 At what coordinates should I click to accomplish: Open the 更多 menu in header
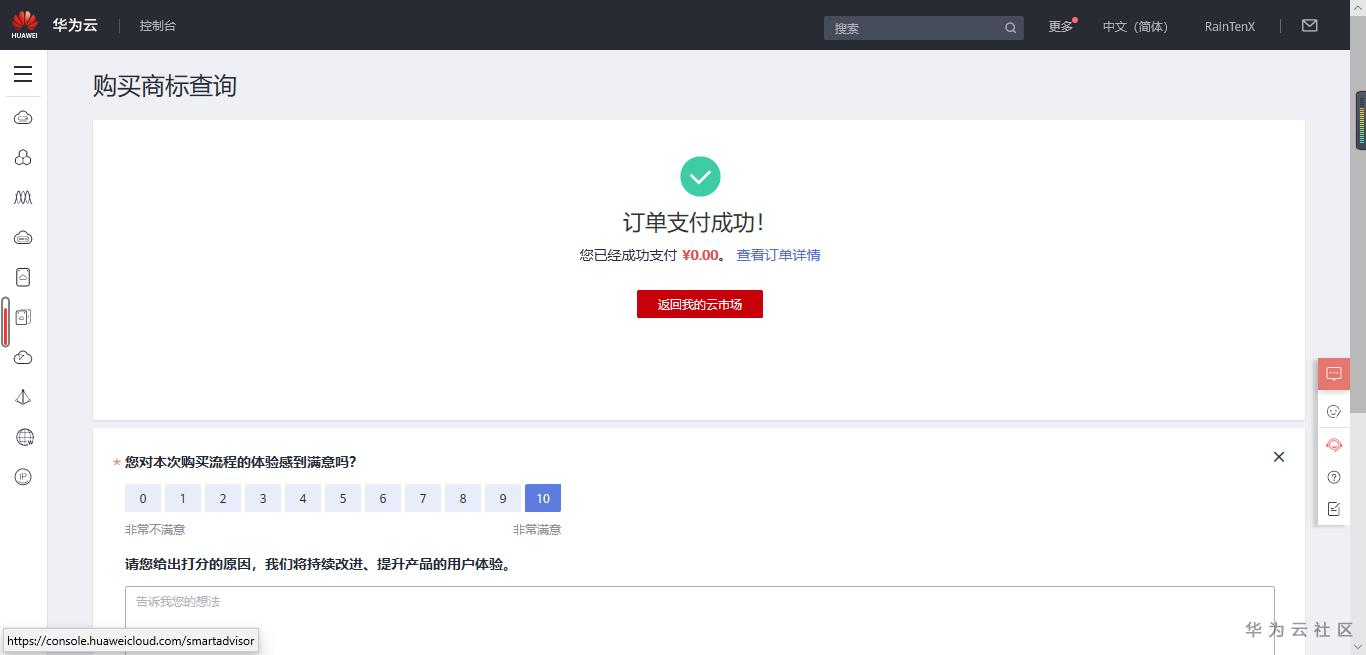(x=1061, y=27)
